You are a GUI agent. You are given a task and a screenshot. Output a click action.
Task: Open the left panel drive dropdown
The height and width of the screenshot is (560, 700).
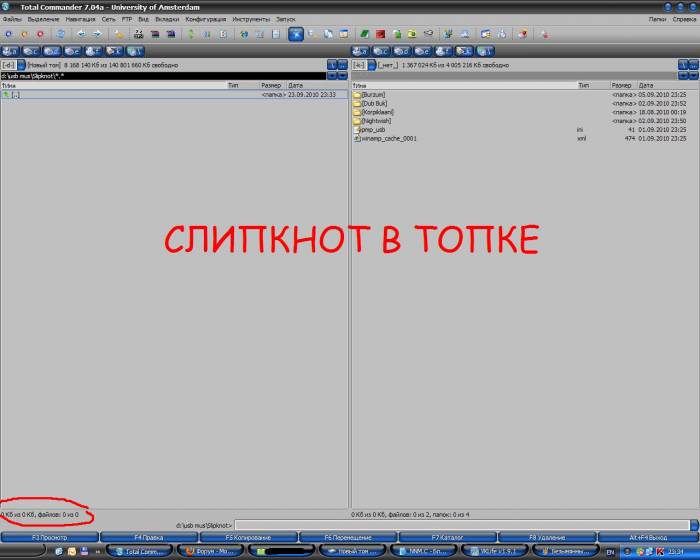pyautogui.click(x=9, y=65)
